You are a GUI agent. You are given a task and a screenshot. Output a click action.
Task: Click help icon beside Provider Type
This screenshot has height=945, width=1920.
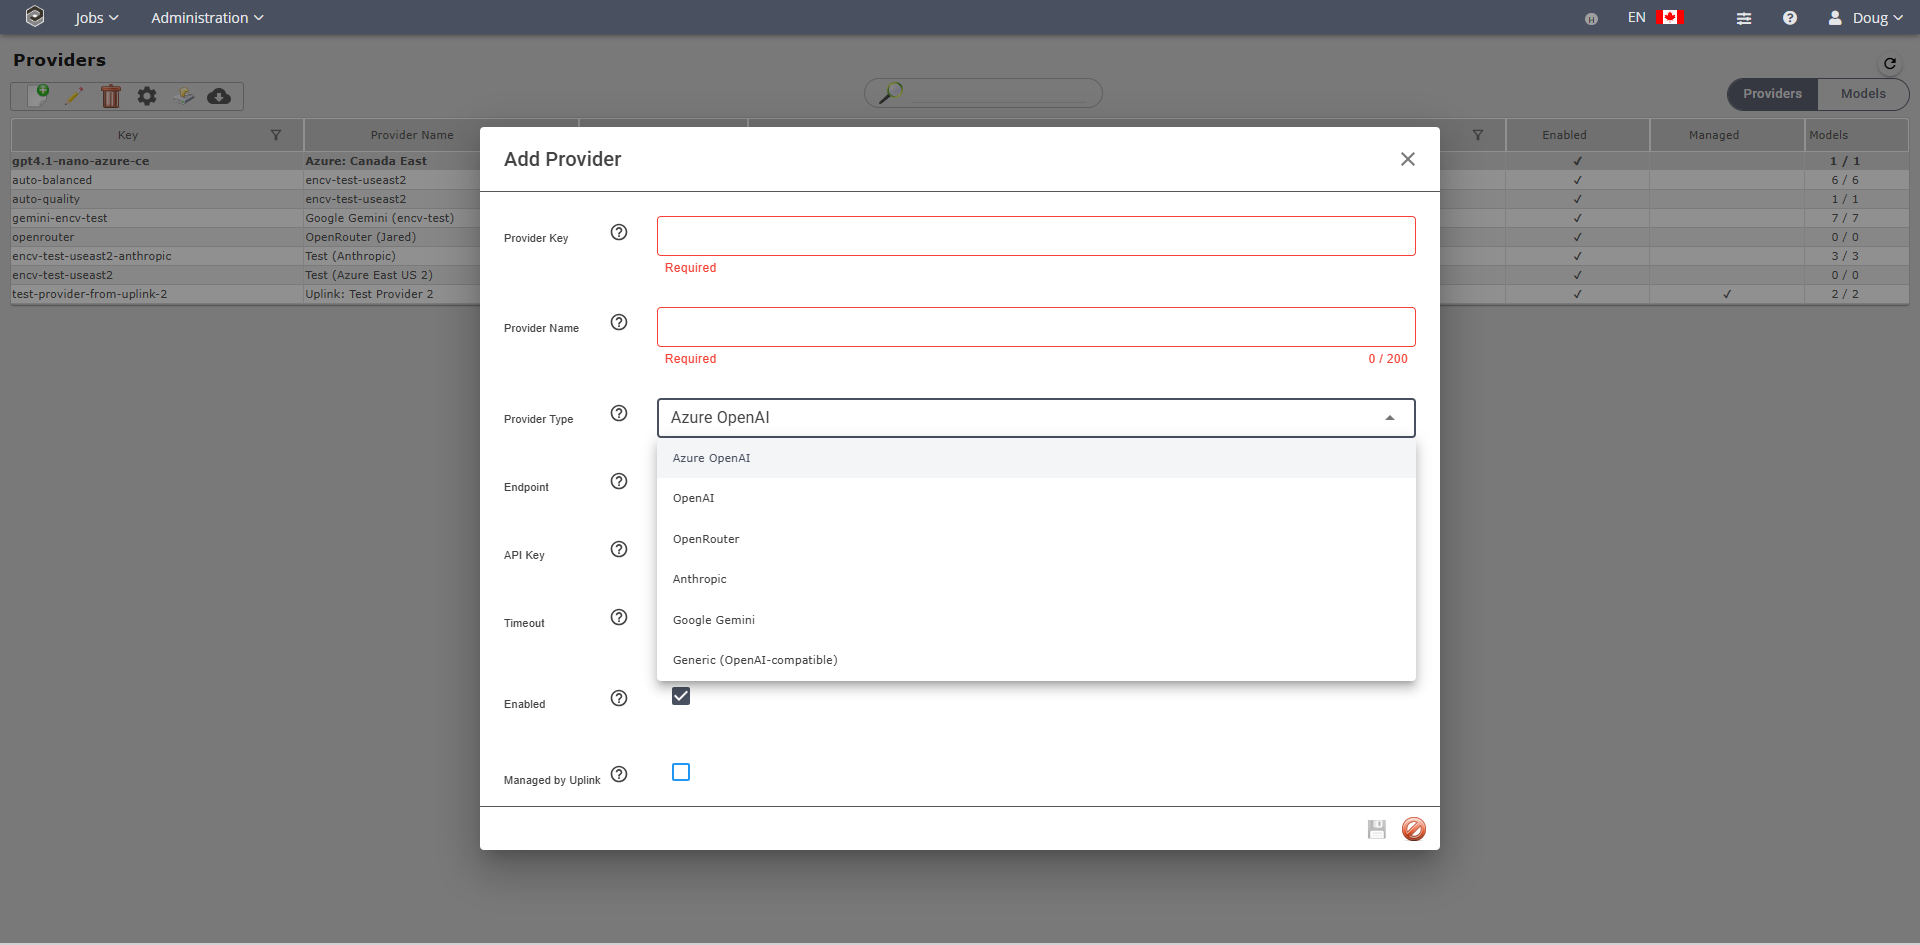tap(619, 413)
